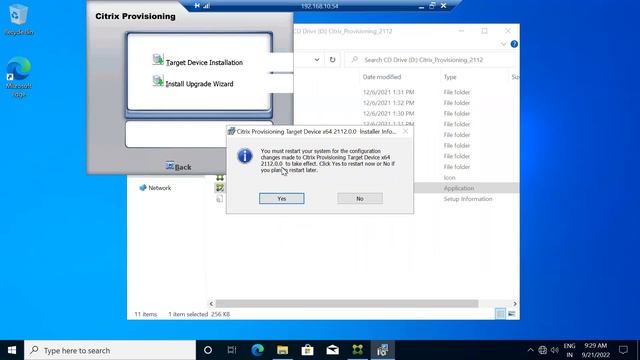640x360 pixels.
Task: Expand the address bar history dropdown
Action: [x=317, y=60]
